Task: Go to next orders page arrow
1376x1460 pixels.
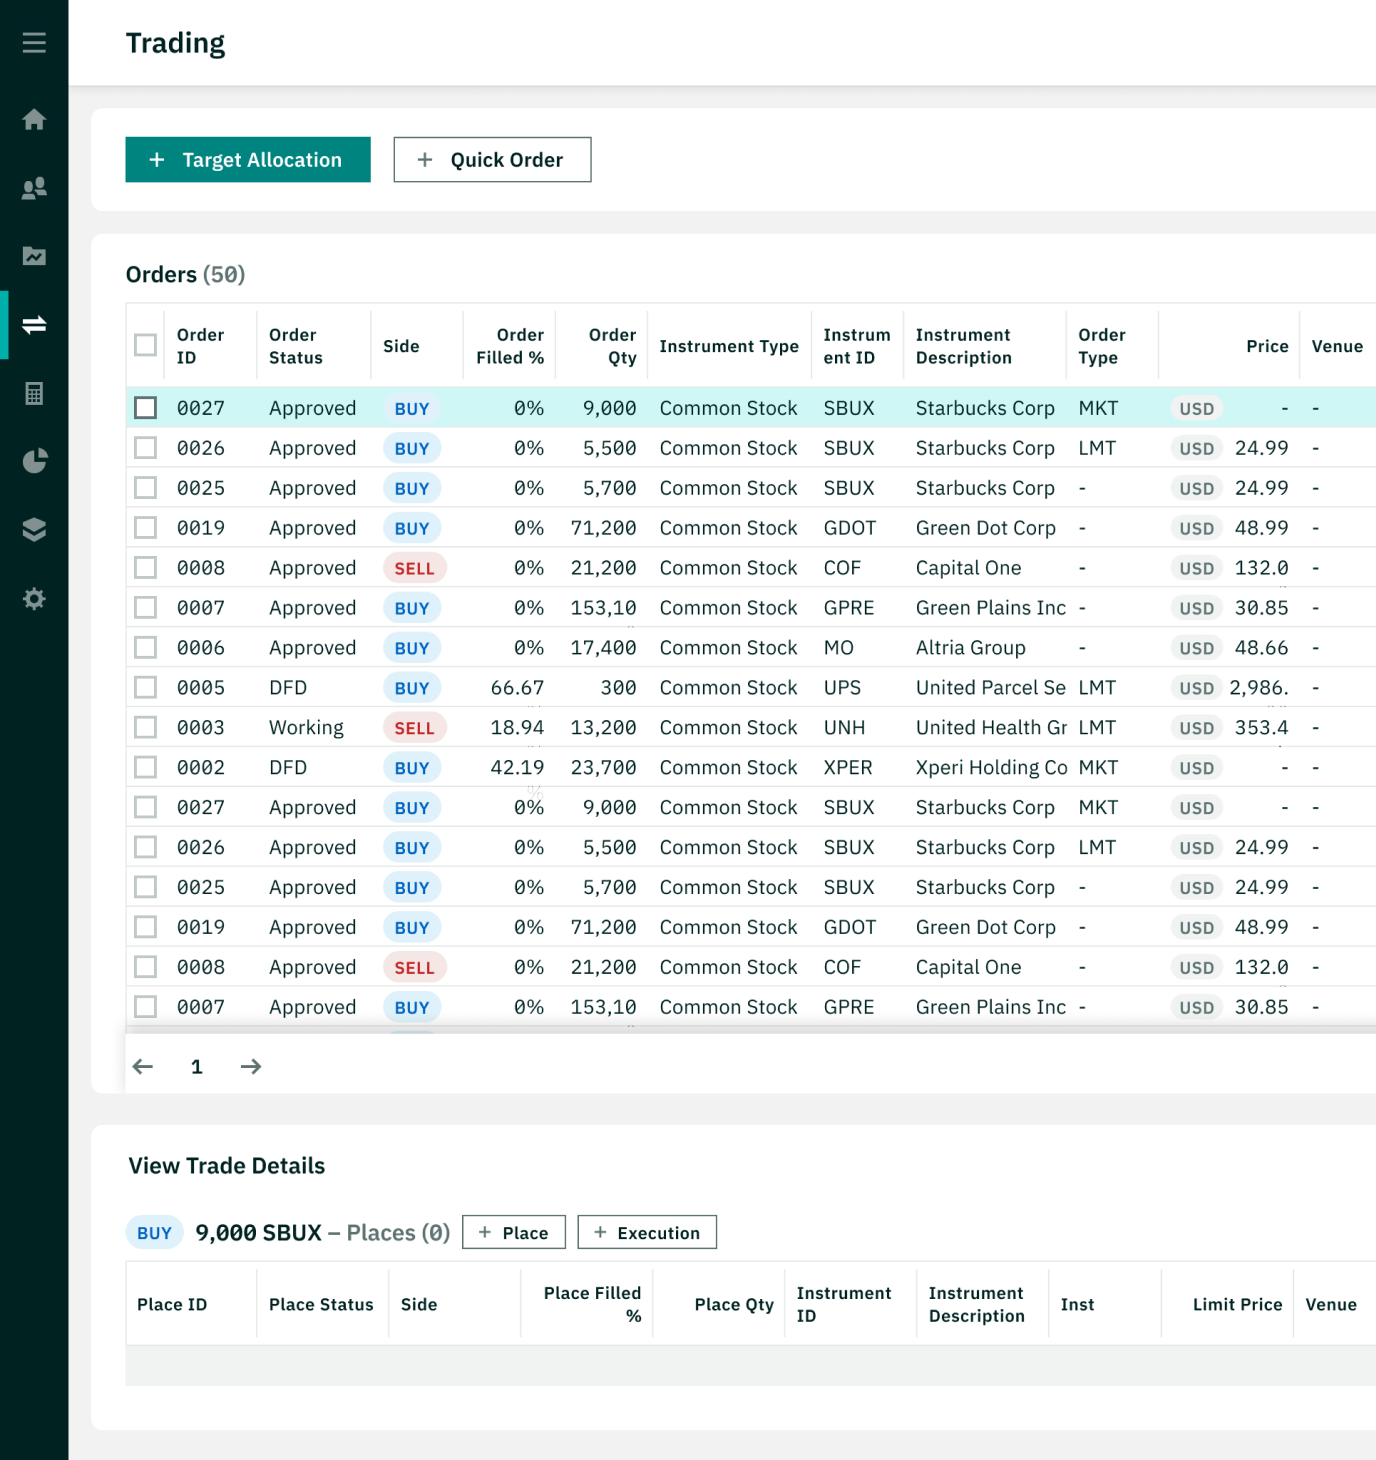Action: point(251,1067)
